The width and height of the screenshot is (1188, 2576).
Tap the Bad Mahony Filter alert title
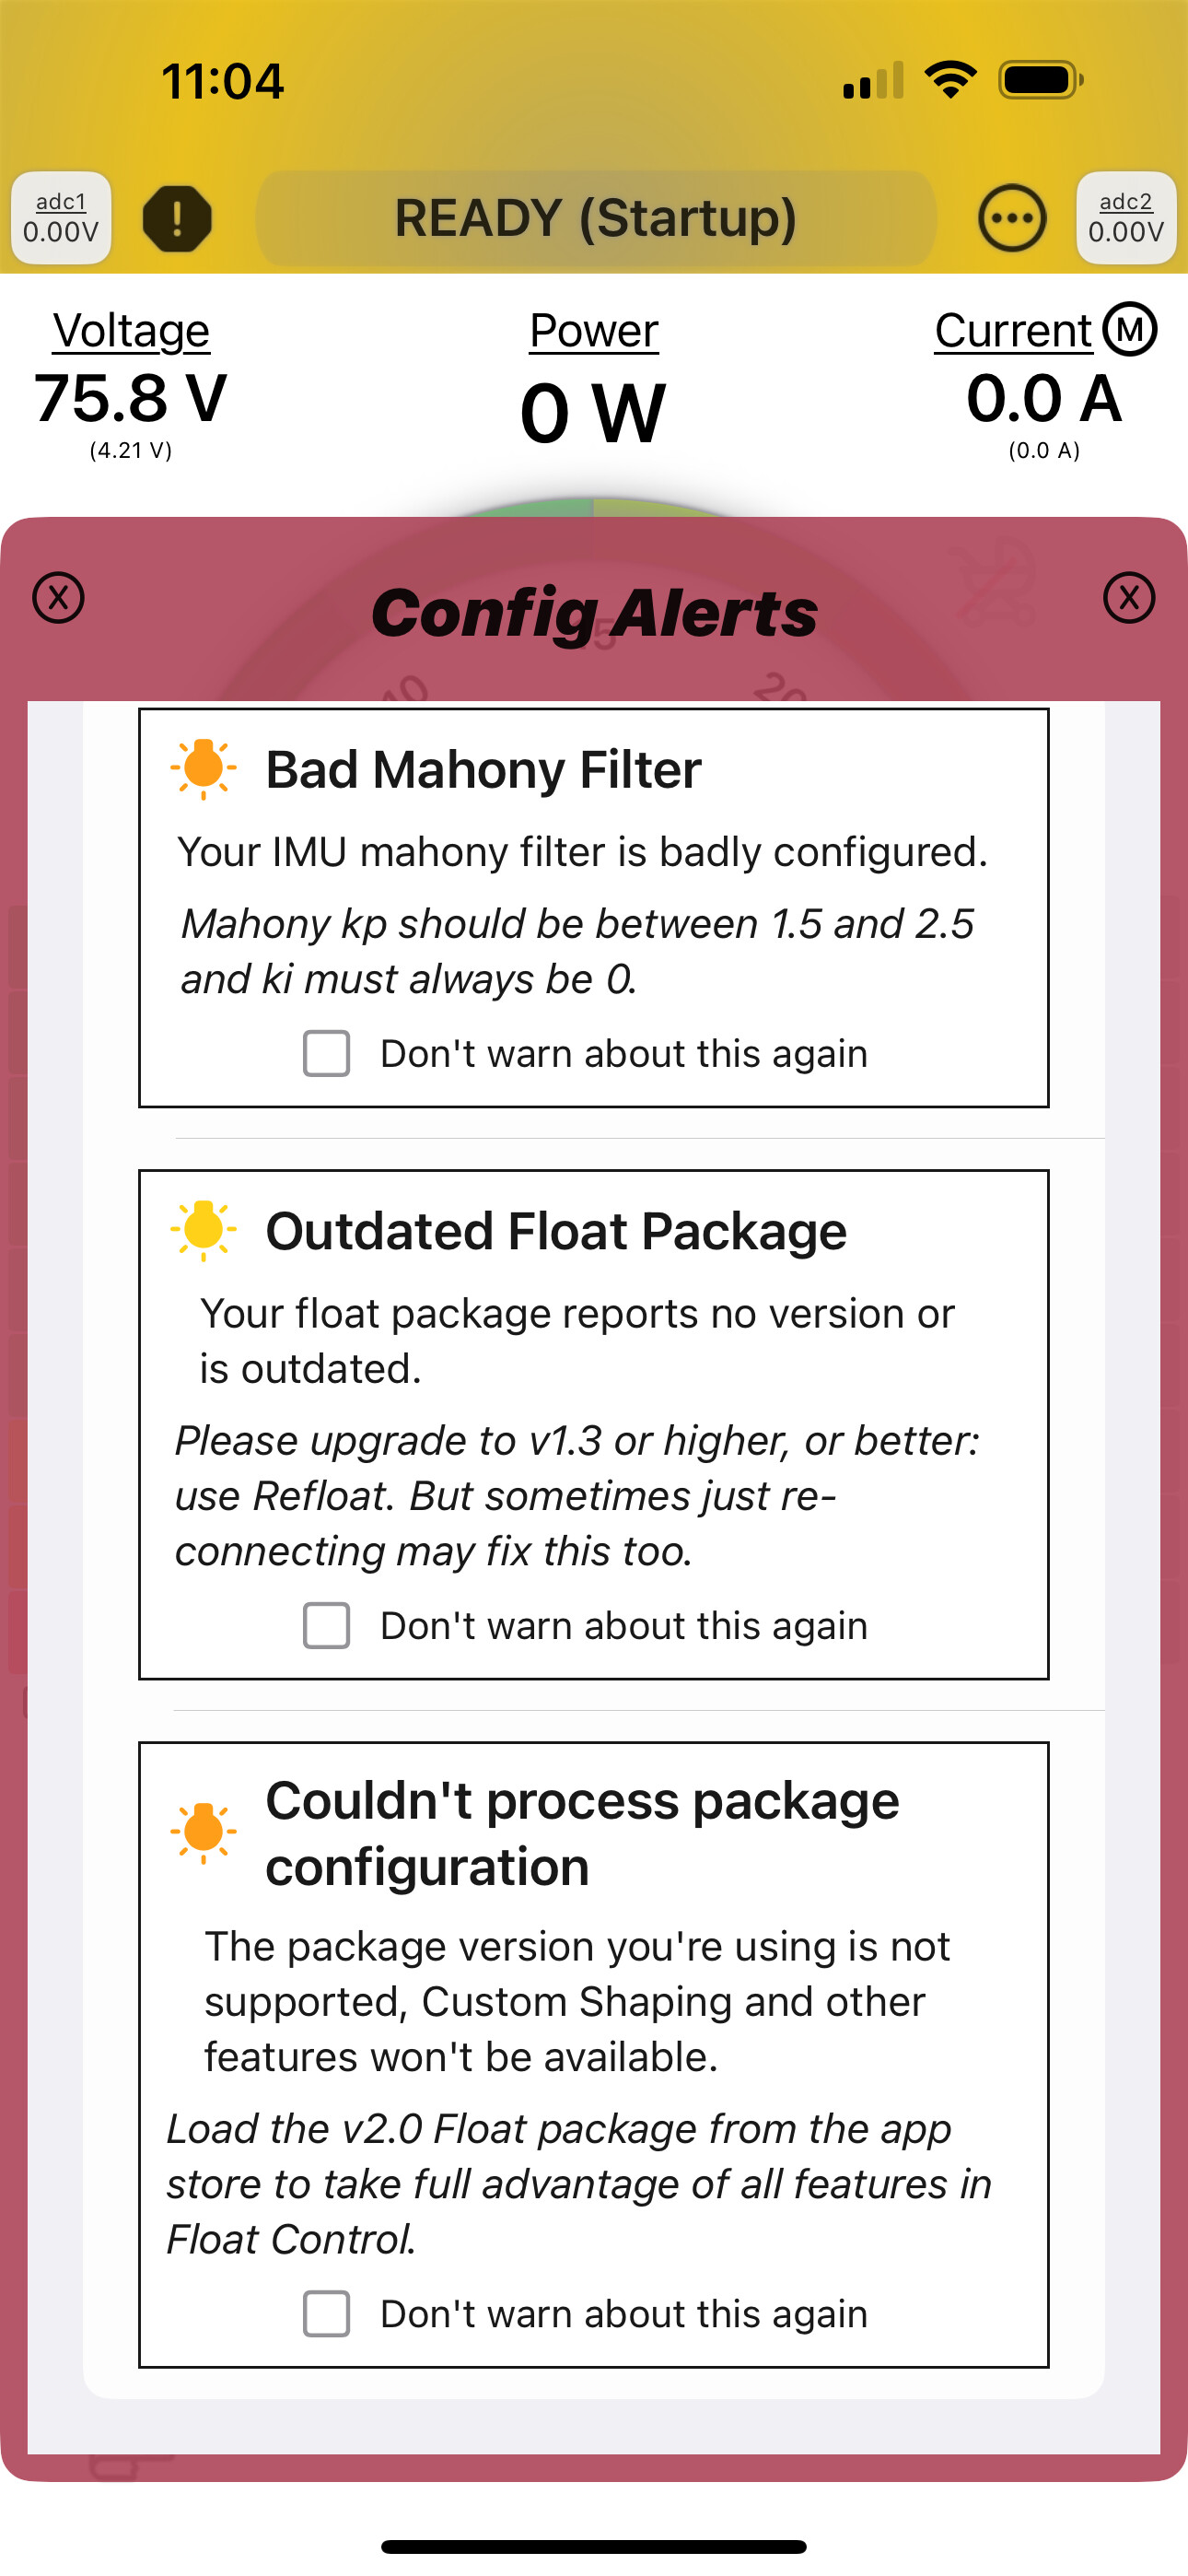[x=483, y=770]
